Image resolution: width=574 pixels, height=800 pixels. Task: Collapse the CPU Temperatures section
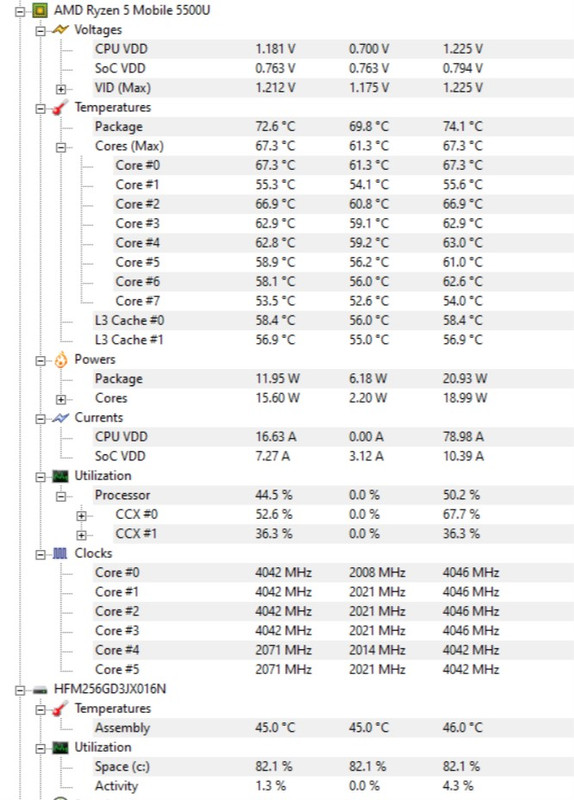pyautogui.click(x=40, y=108)
